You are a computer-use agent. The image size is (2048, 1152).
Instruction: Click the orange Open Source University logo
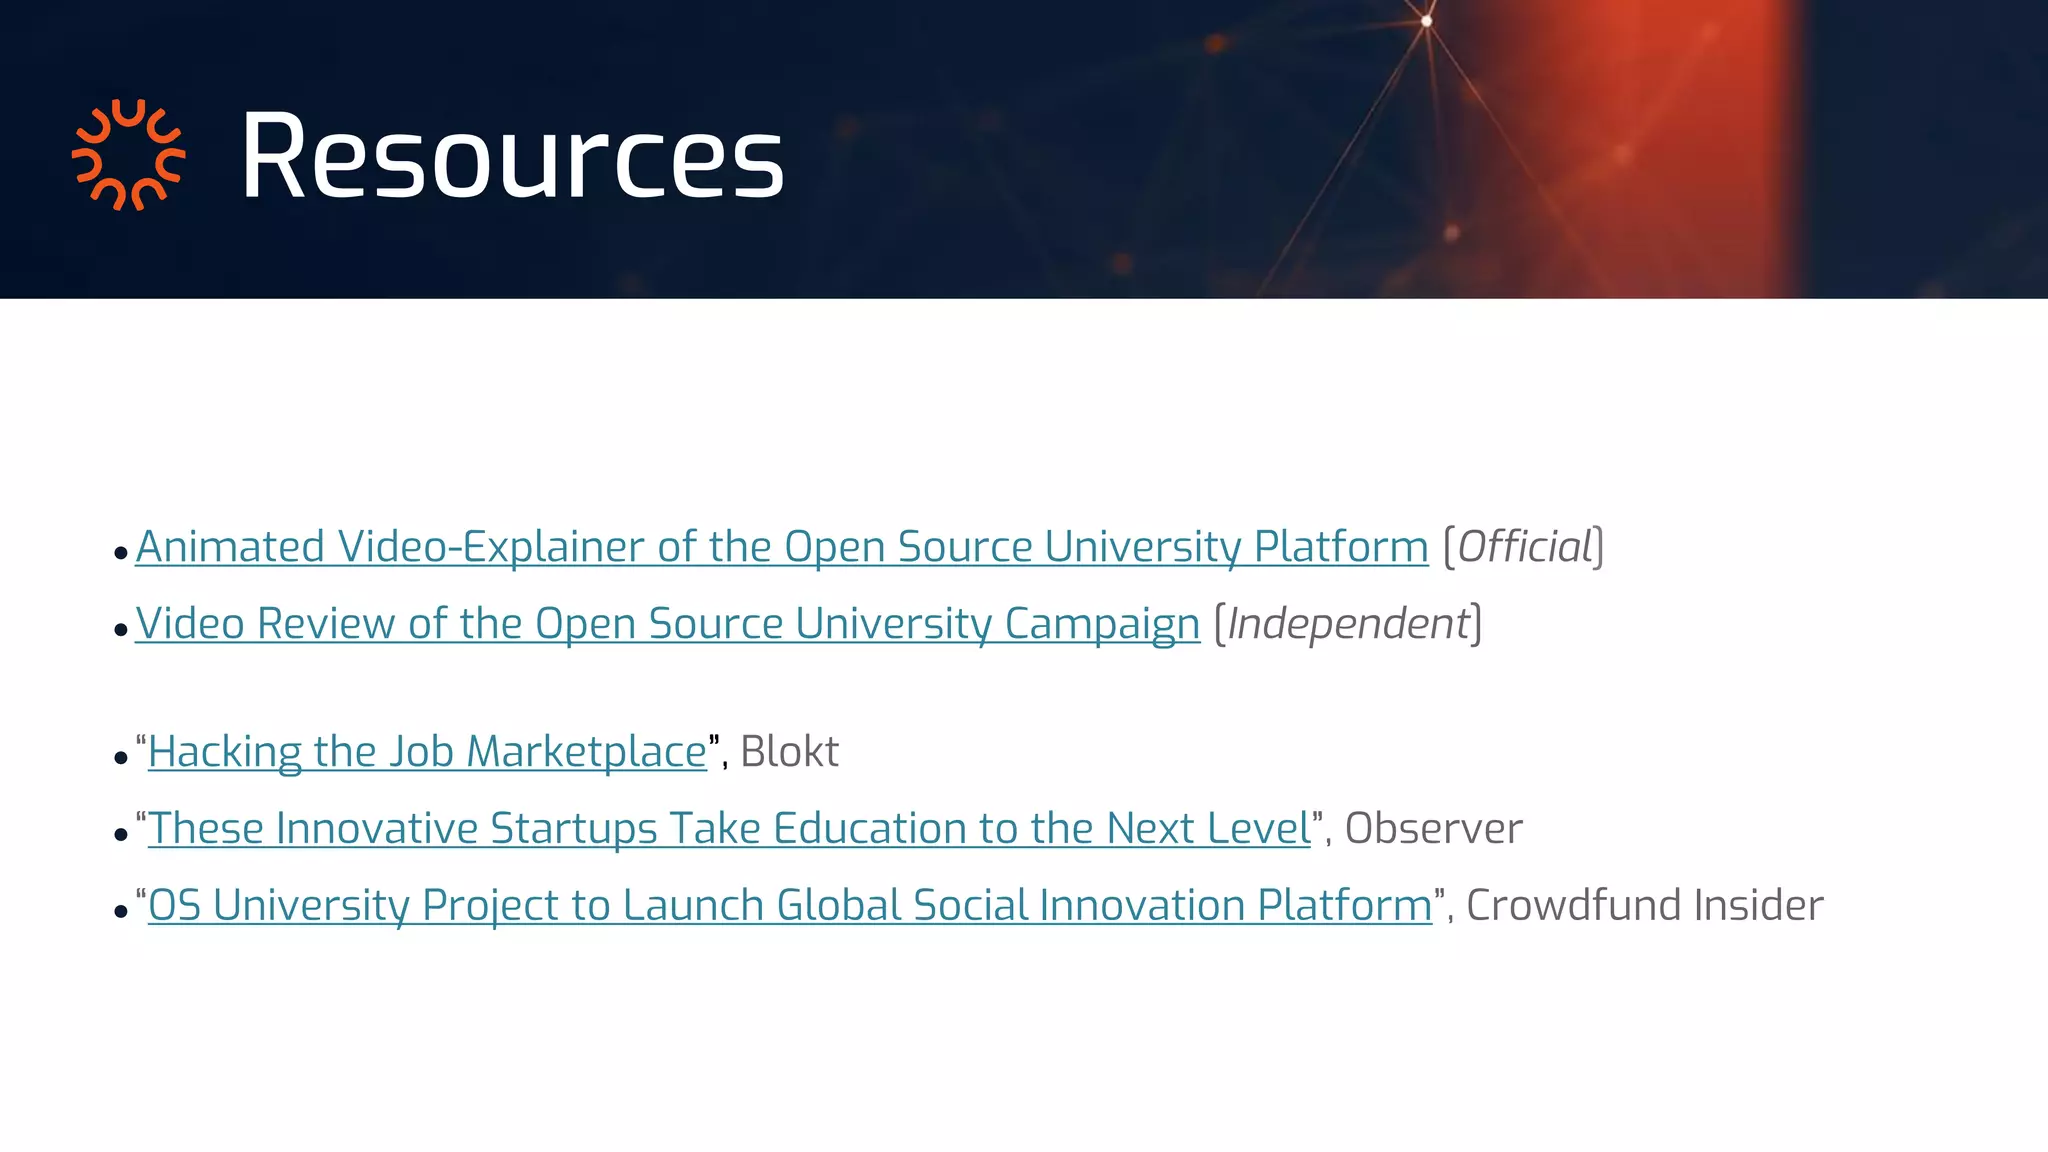point(129,155)
